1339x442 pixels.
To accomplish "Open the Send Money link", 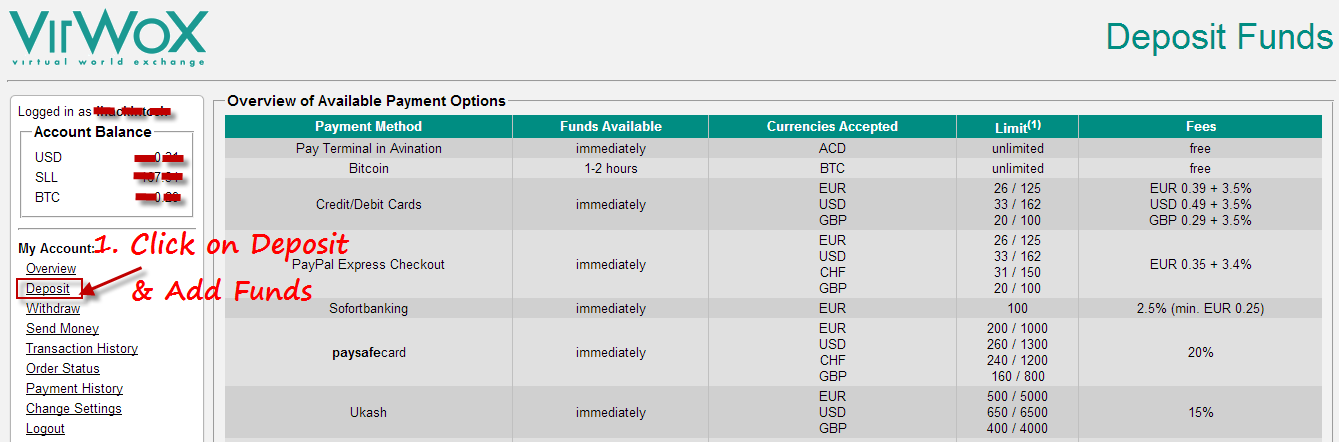I will 62,329.
